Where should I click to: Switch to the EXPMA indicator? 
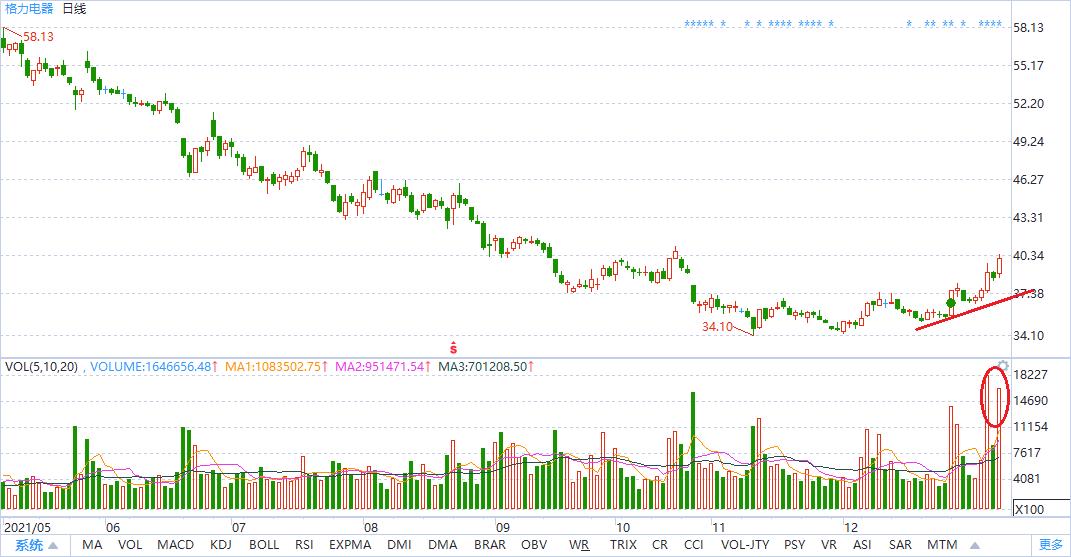tap(350, 545)
